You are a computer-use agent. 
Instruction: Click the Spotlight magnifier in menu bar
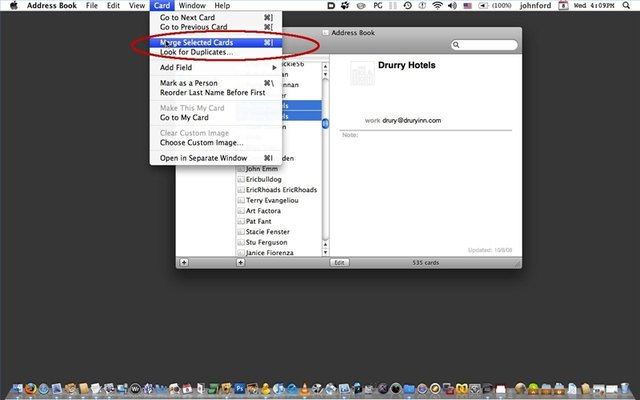(626, 5)
